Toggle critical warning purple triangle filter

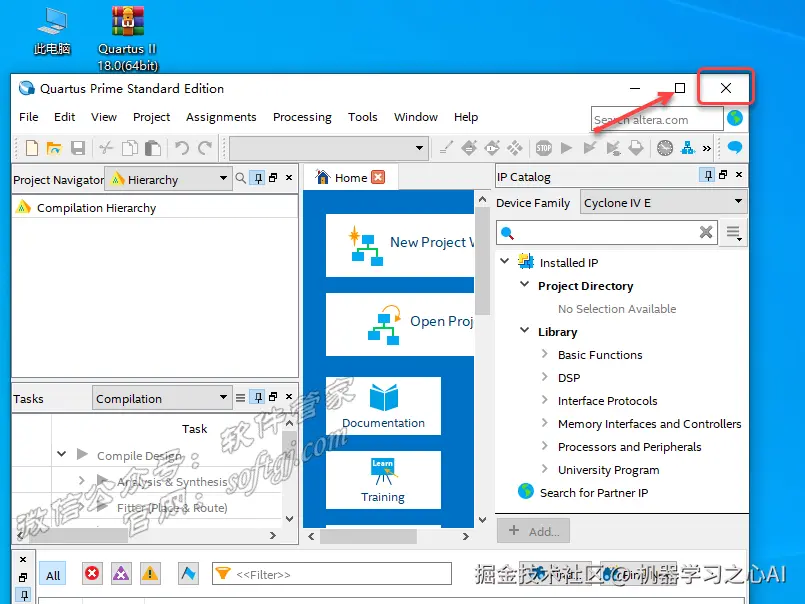click(121, 573)
